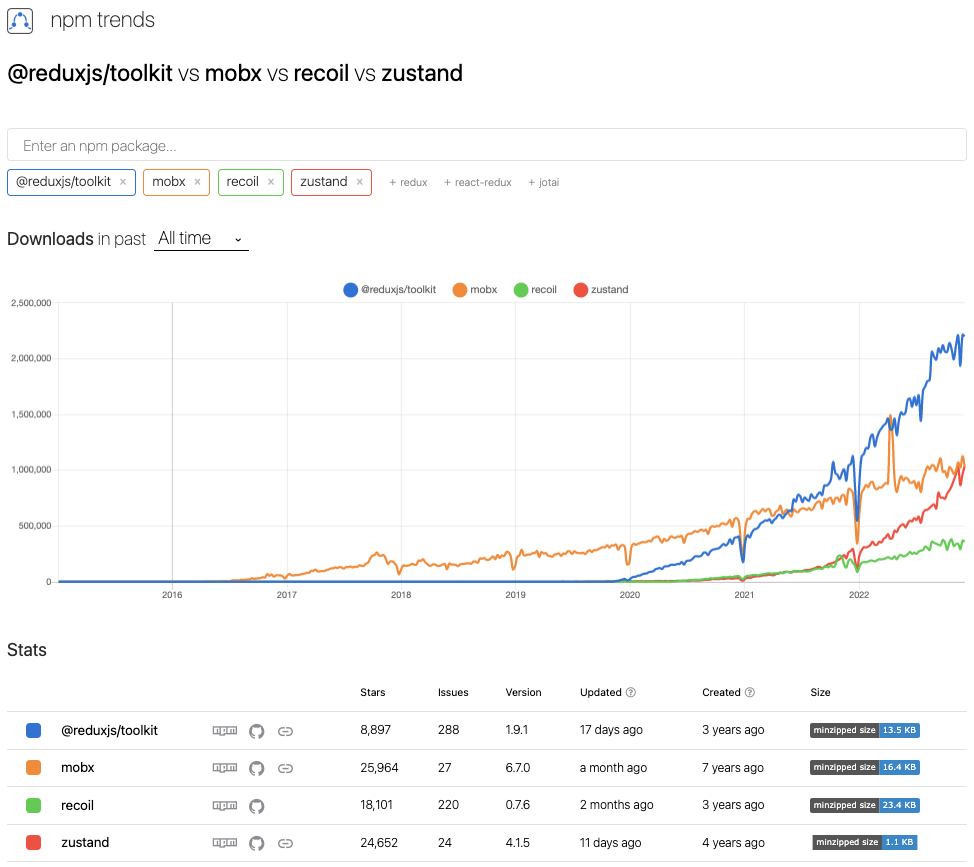Viewport: 974px width, 867px height.
Task: Select the Issues column header
Action: (453, 692)
